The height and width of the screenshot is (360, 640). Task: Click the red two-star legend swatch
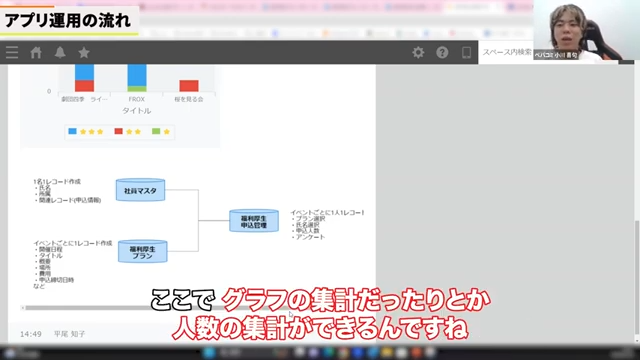(118, 131)
